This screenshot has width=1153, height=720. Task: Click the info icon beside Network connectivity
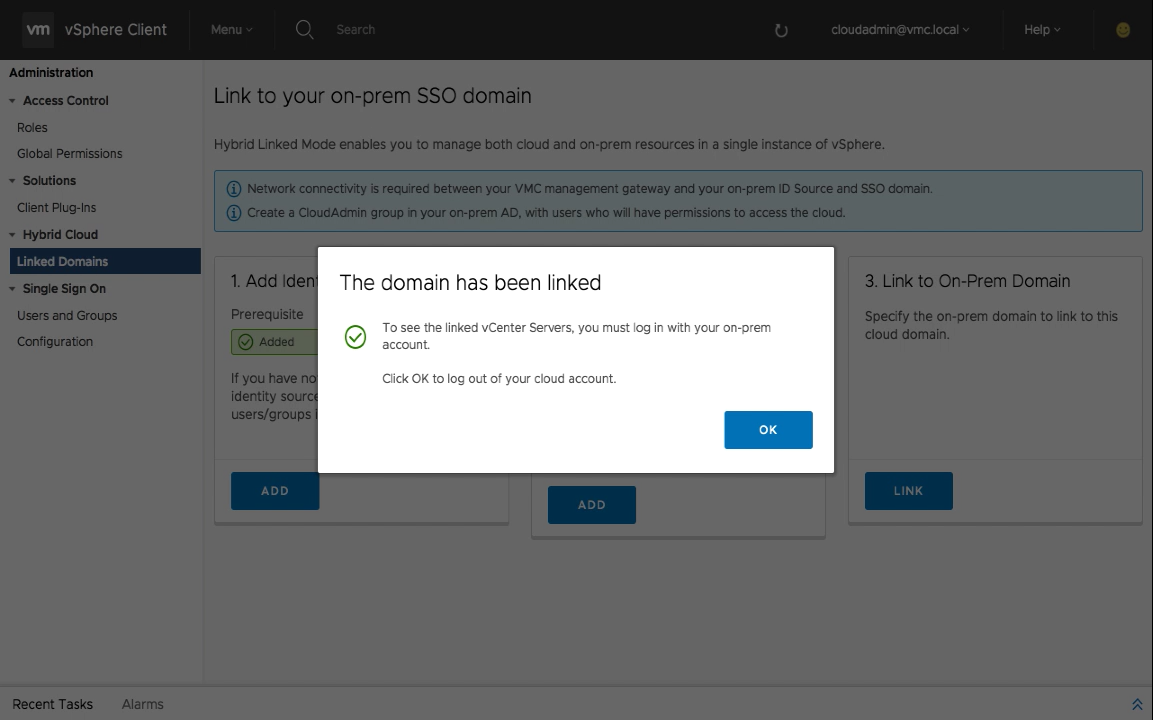(234, 188)
